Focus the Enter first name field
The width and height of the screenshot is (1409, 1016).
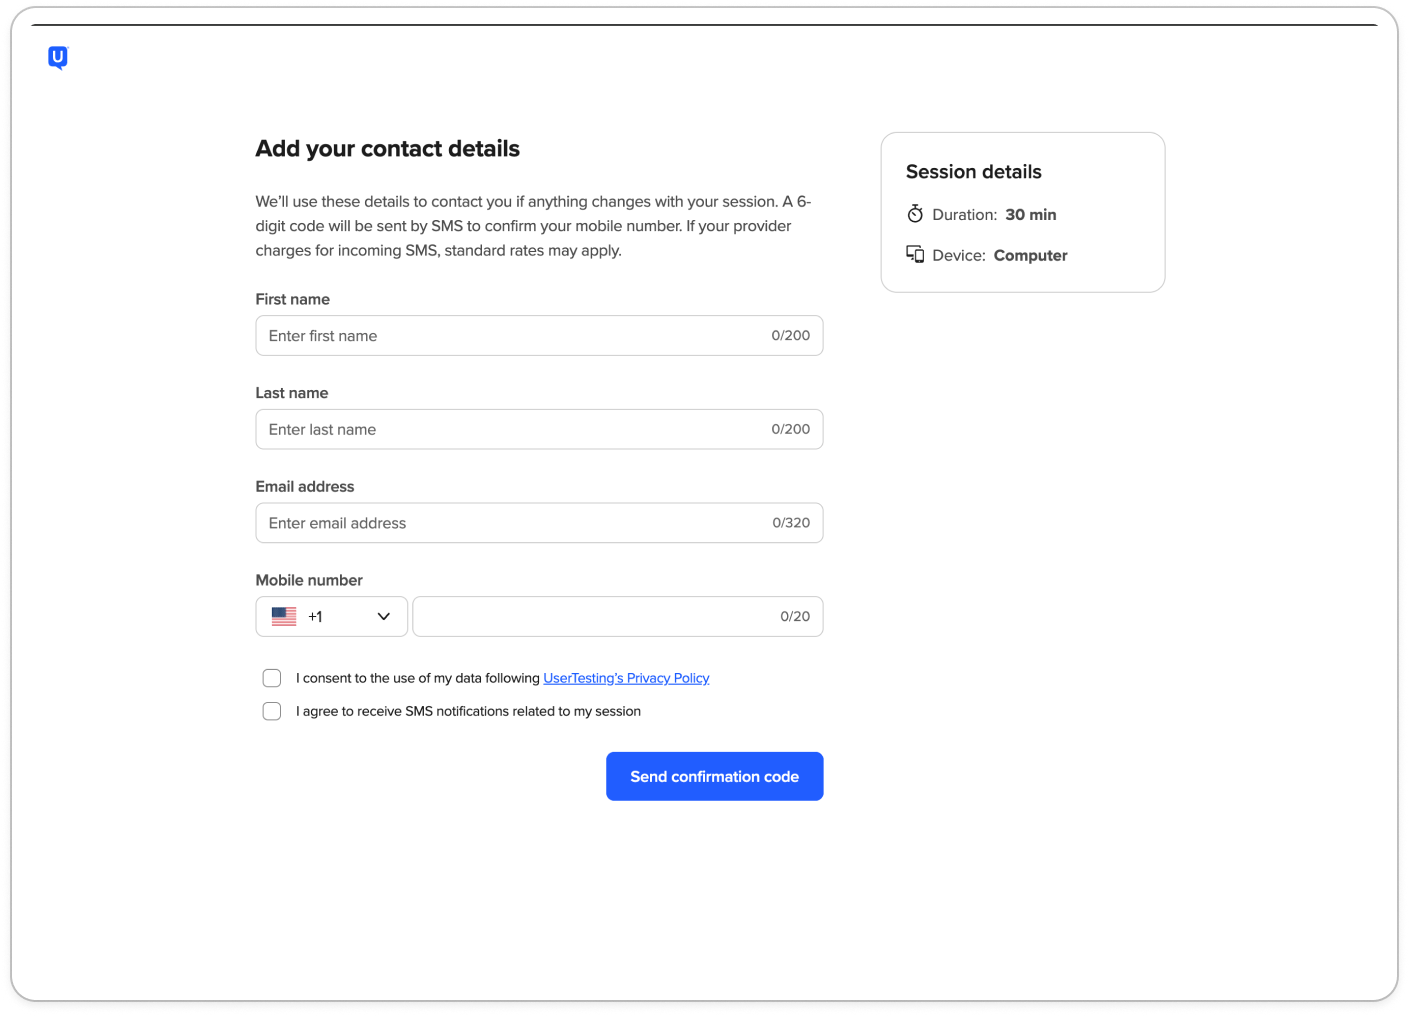(510, 336)
